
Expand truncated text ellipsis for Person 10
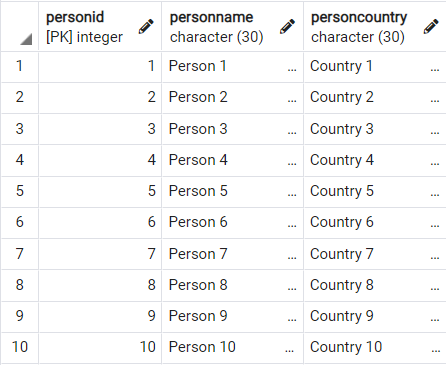tap(289, 351)
